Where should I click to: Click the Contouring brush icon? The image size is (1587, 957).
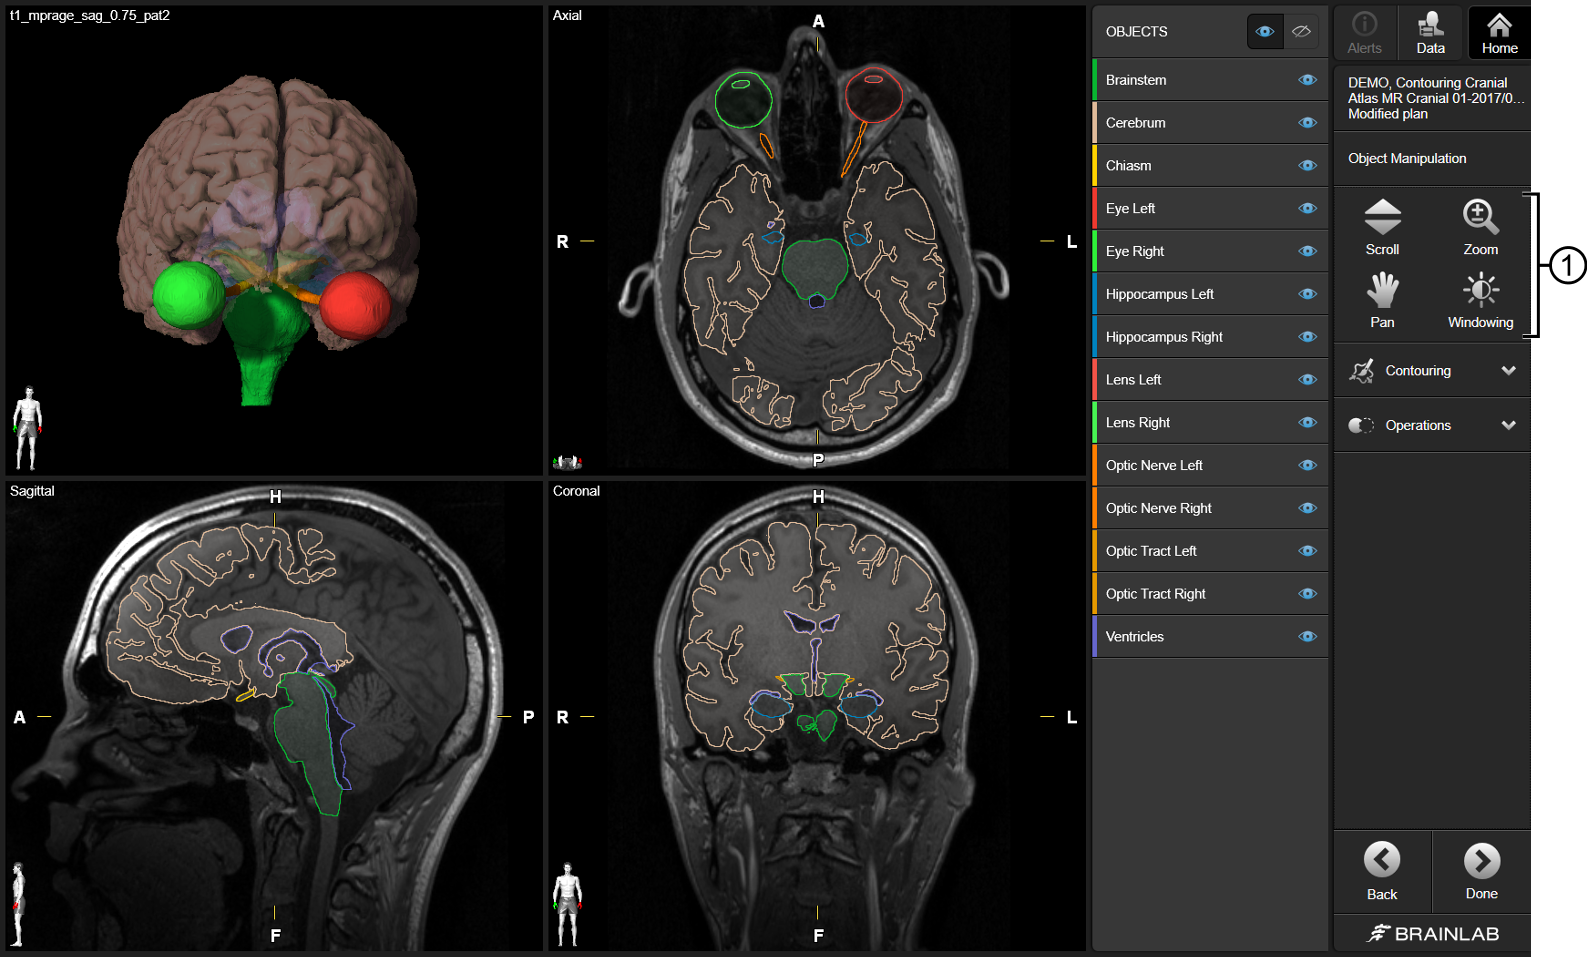(x=1361, y=371)
